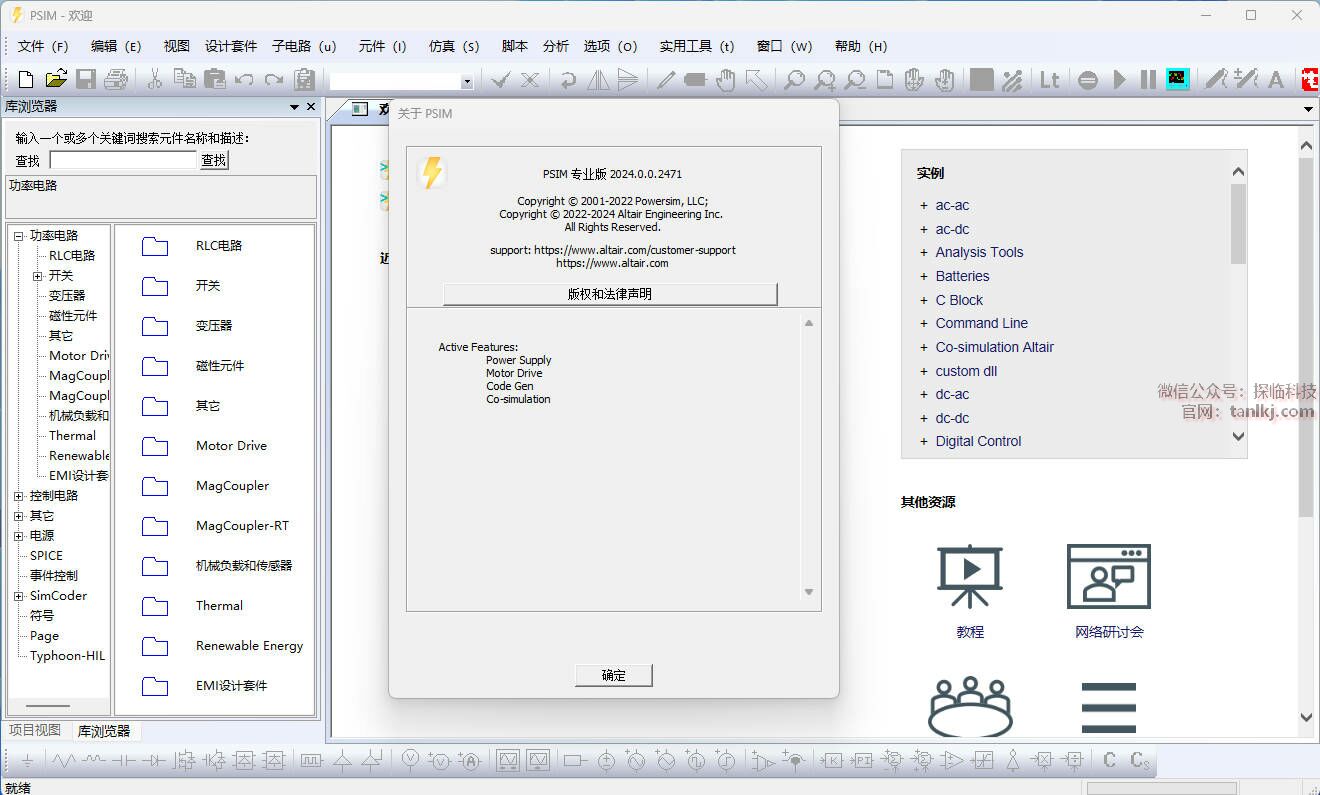The width and height of the screenshot is (1320, 795).
Task: Open the 编辑 (E) menu
Action: point(116,46)
